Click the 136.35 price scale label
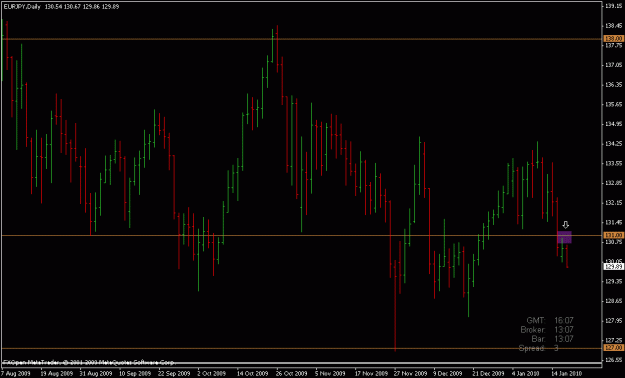The height and width of the screenshot is (378, 625). (614, 85)
